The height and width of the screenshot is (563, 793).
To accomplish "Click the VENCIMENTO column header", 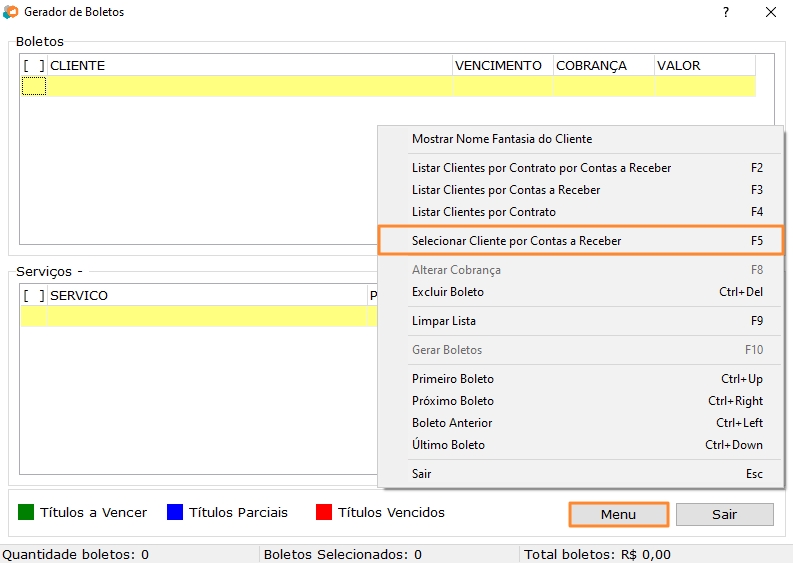I will pos(503,66).
